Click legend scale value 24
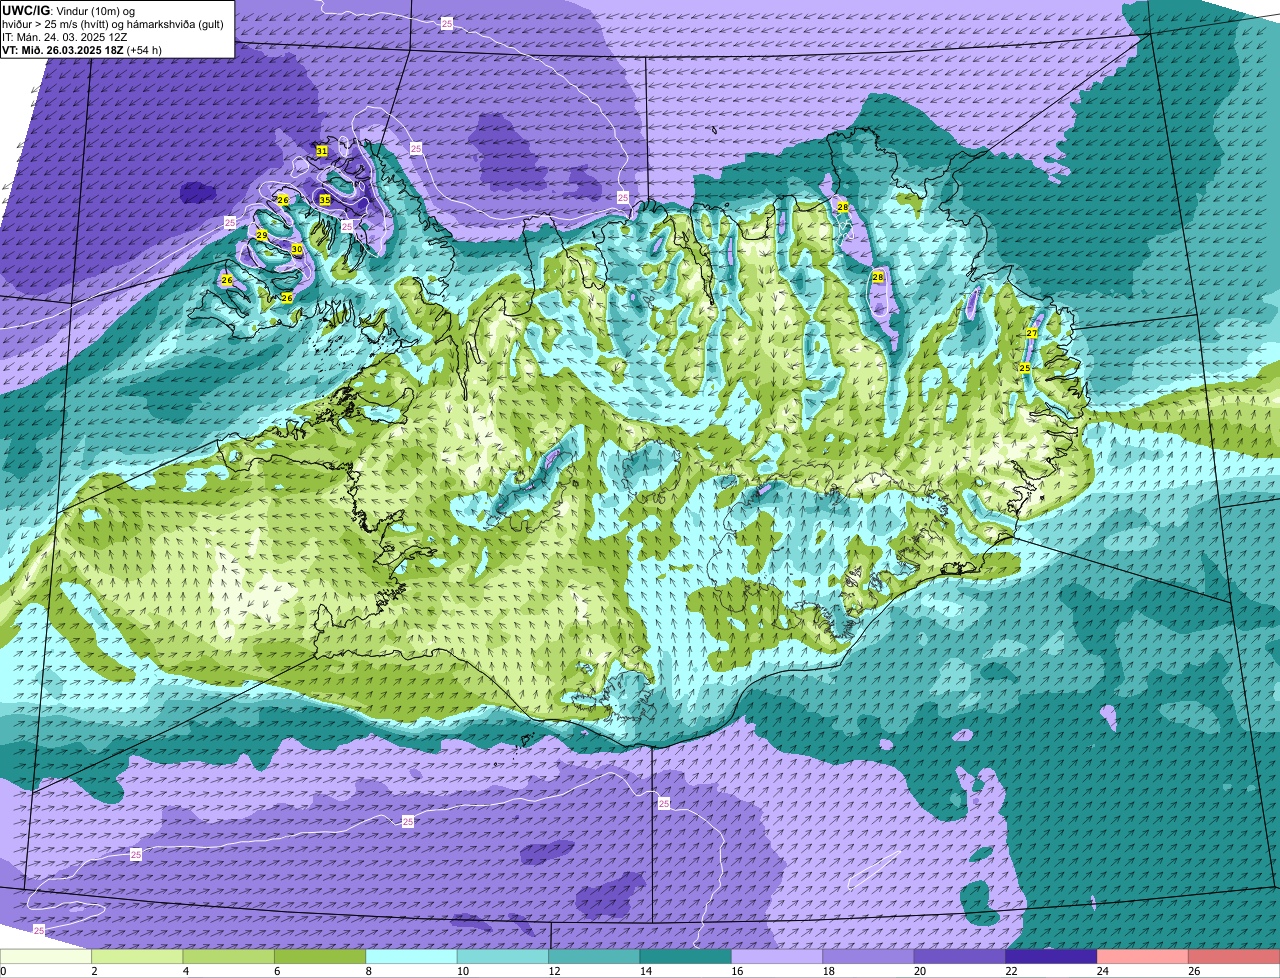 (1102, 971)
